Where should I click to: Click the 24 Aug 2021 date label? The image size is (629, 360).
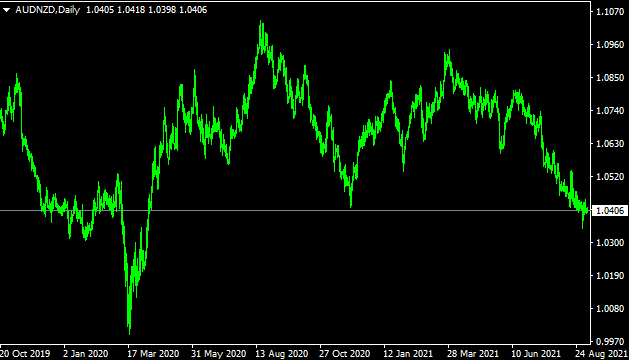[x=601, y=354]
